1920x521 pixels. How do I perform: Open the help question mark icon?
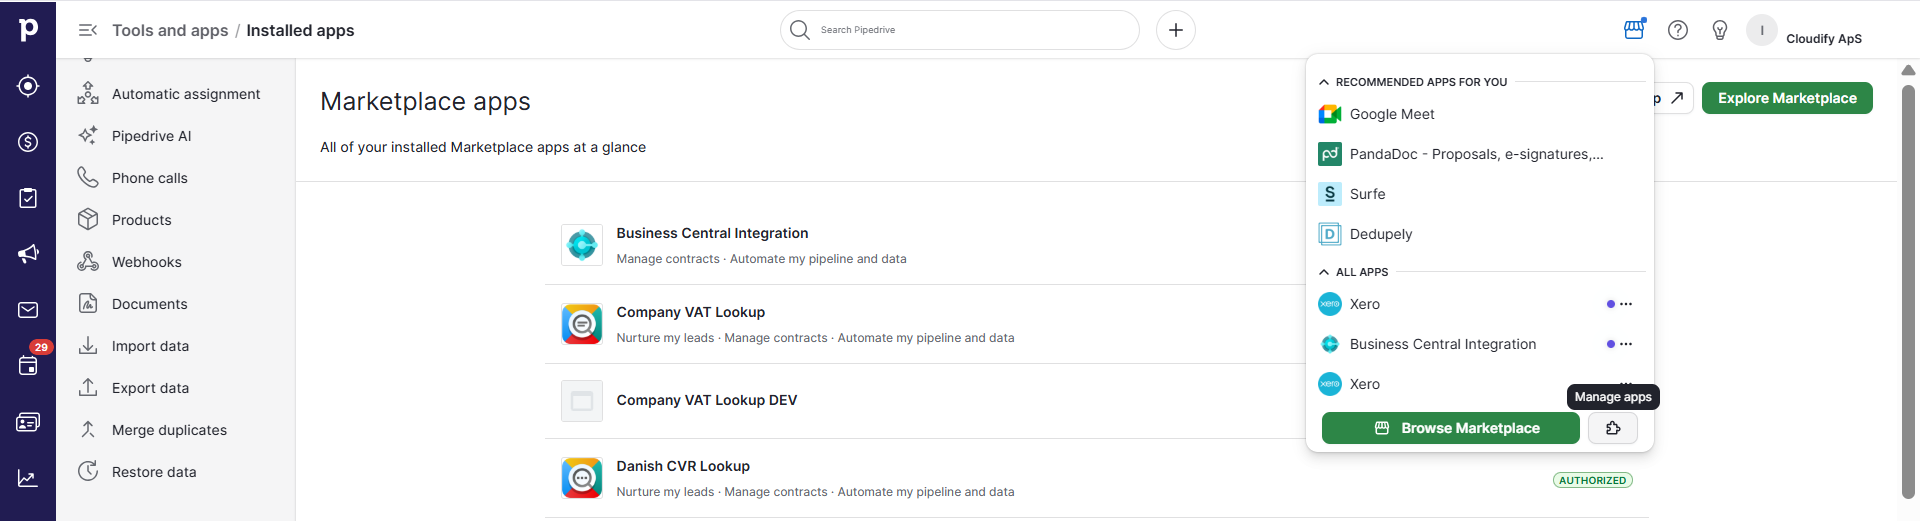coord(1678,30)
